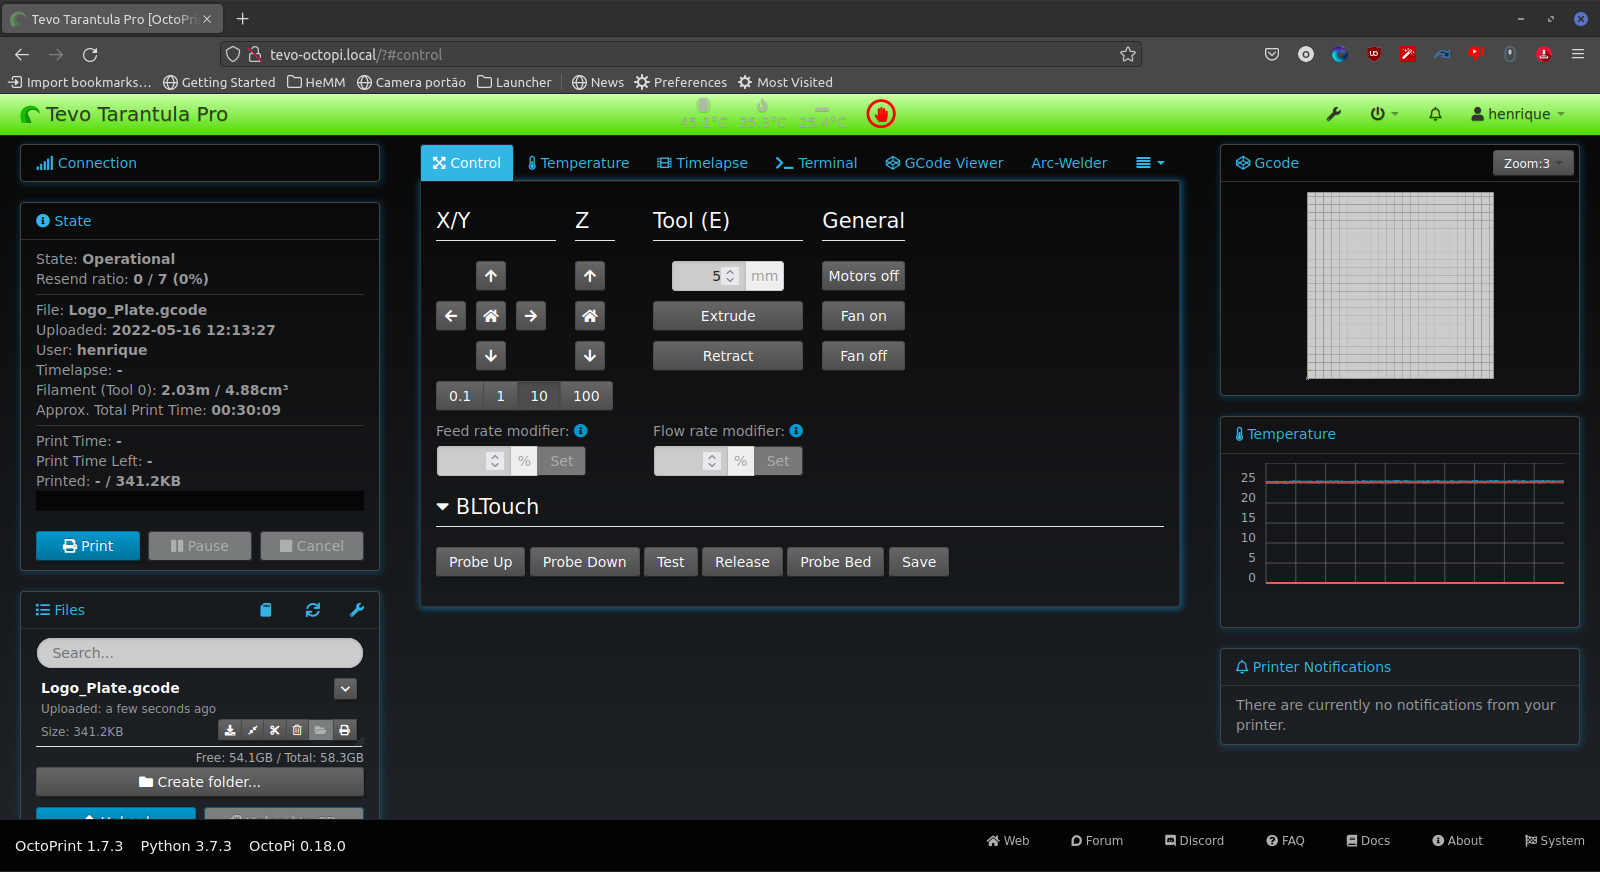Select 100 mm jog step

[x=587, y=396]
